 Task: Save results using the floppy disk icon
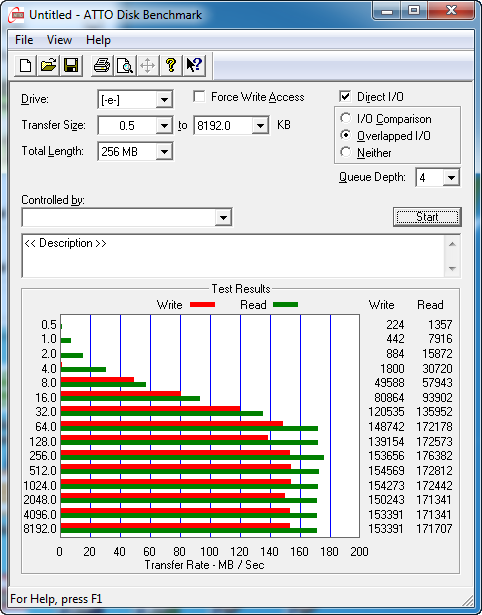(71, 65)
